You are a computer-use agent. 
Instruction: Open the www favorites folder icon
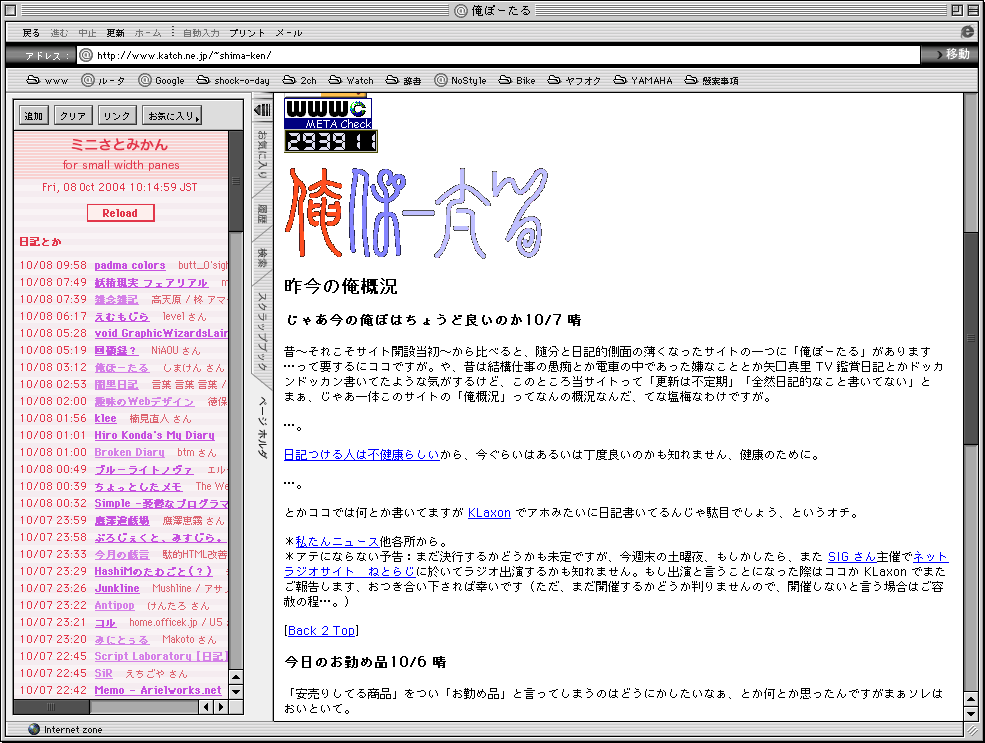[33, 80]
